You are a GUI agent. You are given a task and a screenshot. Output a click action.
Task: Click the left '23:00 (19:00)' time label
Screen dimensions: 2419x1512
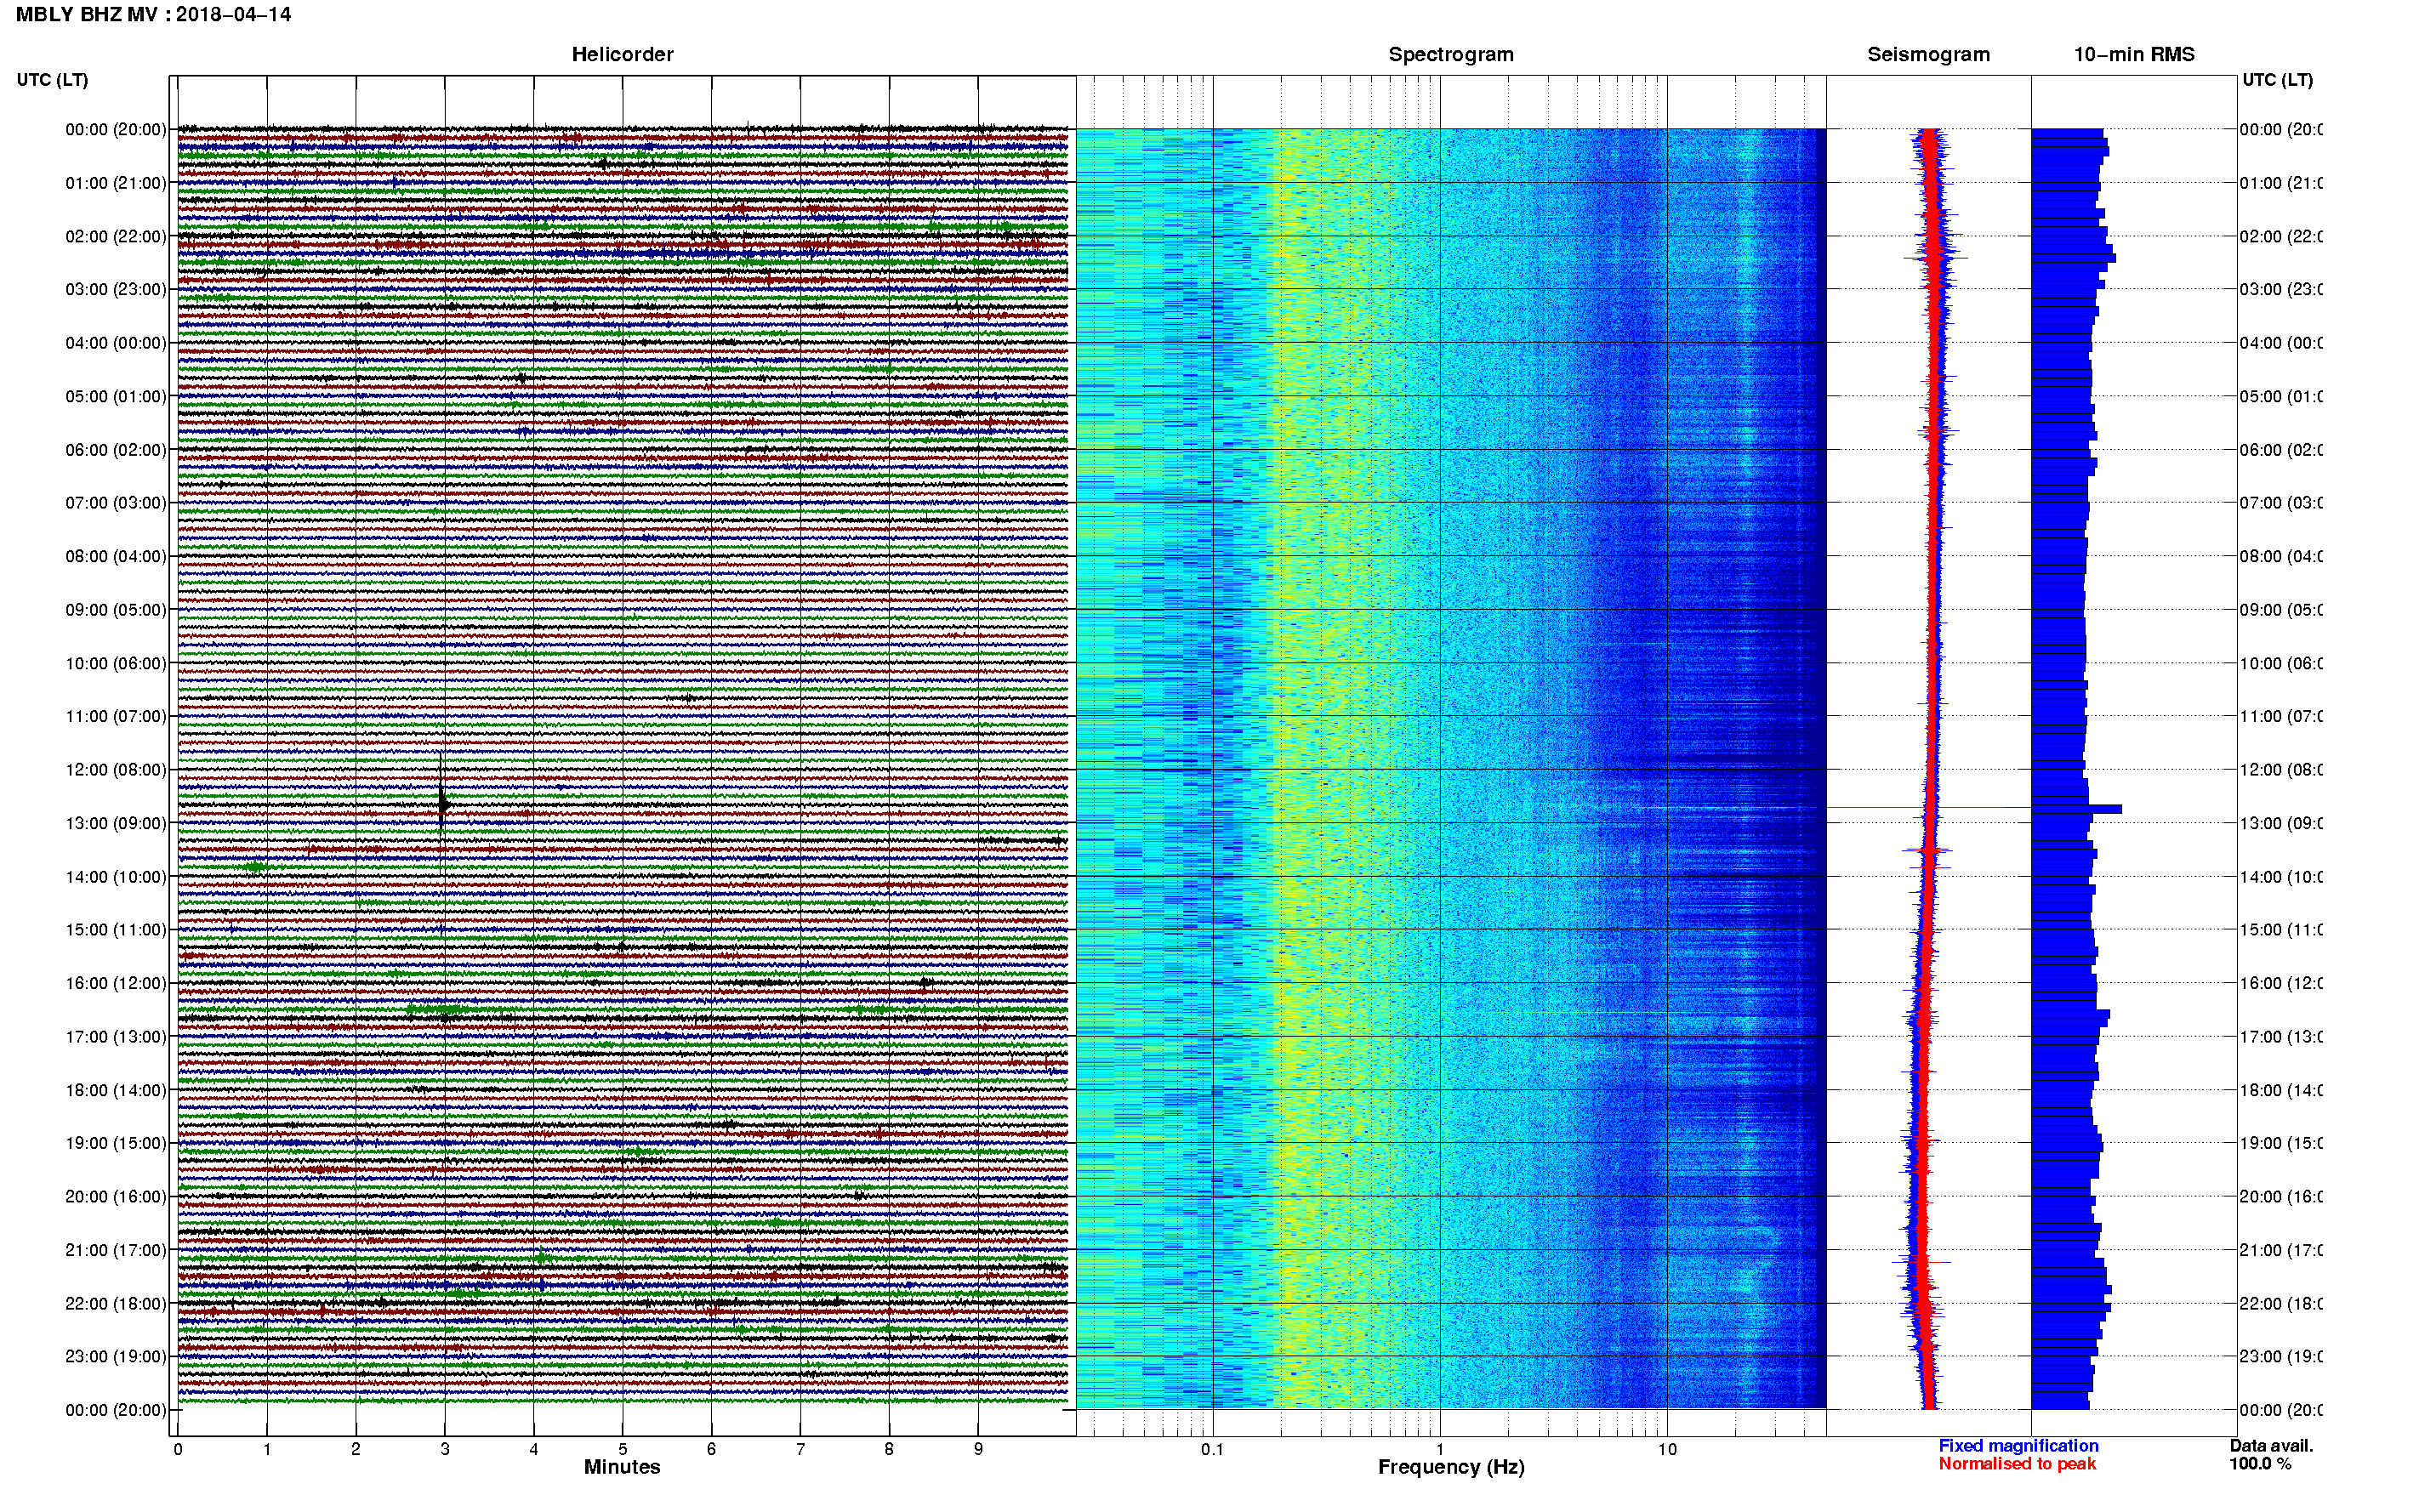click(116, 1356)
